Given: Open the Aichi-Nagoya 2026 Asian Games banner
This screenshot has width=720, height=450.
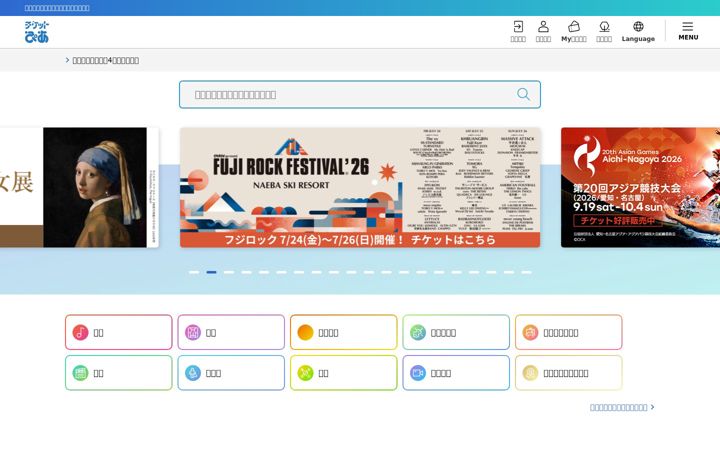Looking at the screenshot, I should tap(641, 187).
